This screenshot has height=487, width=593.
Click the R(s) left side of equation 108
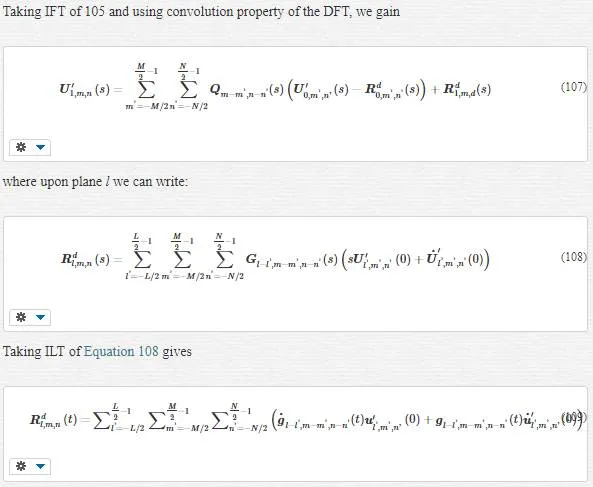click(85, 260)
